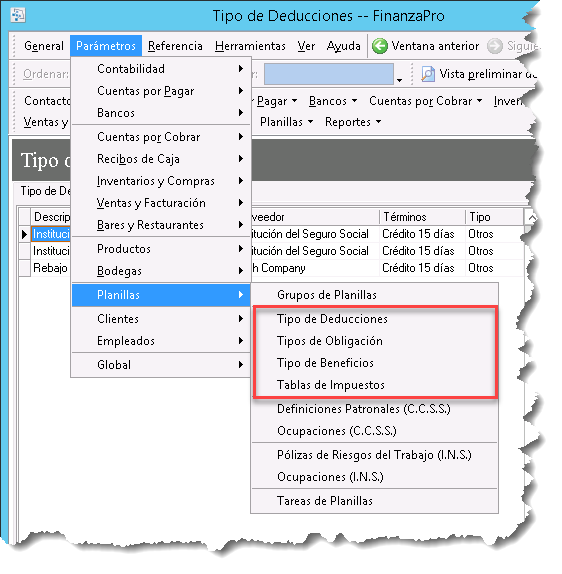Open the blue combo box dropdown arrow
This screenshot has height=574, width=562.
click(399, 79)
